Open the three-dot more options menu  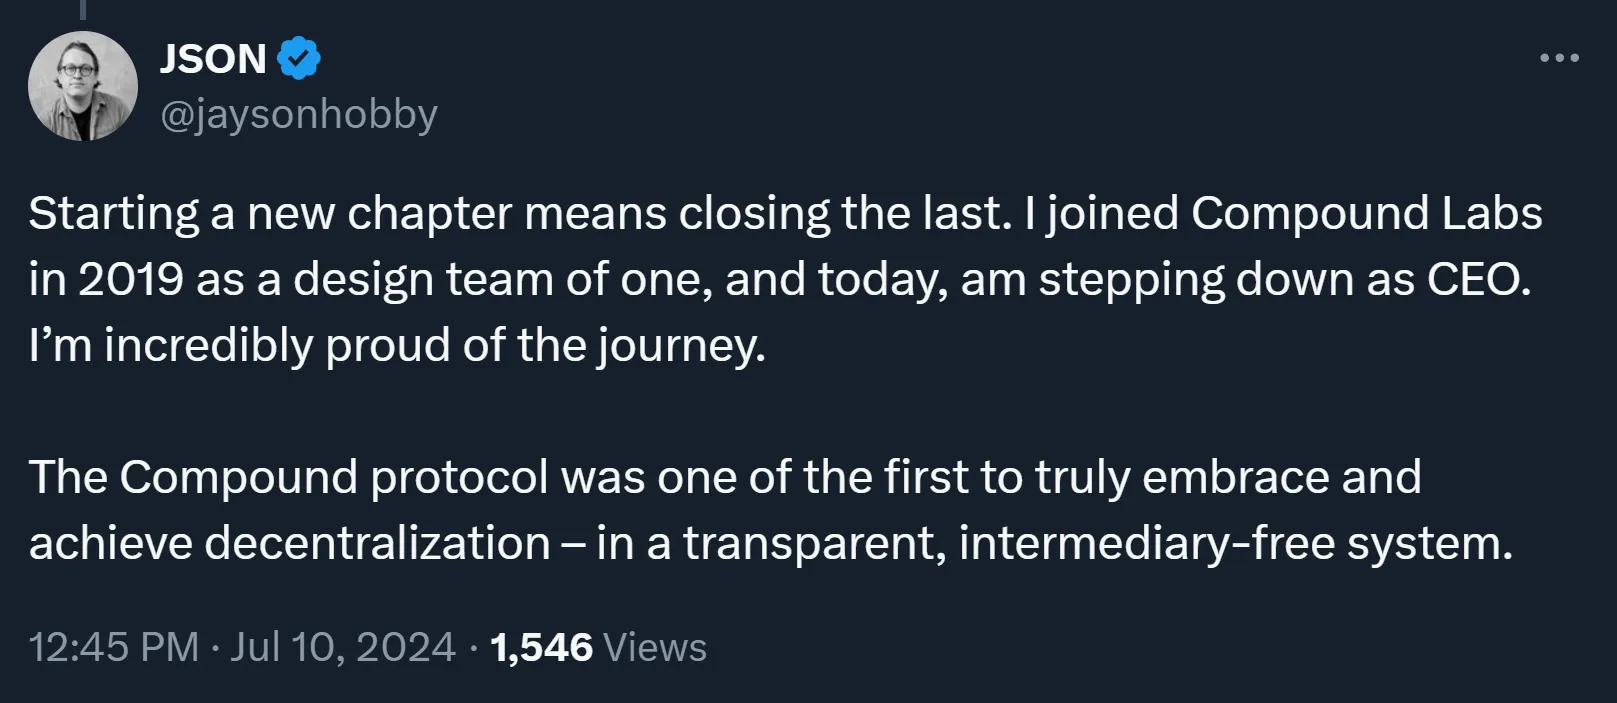1559,58
